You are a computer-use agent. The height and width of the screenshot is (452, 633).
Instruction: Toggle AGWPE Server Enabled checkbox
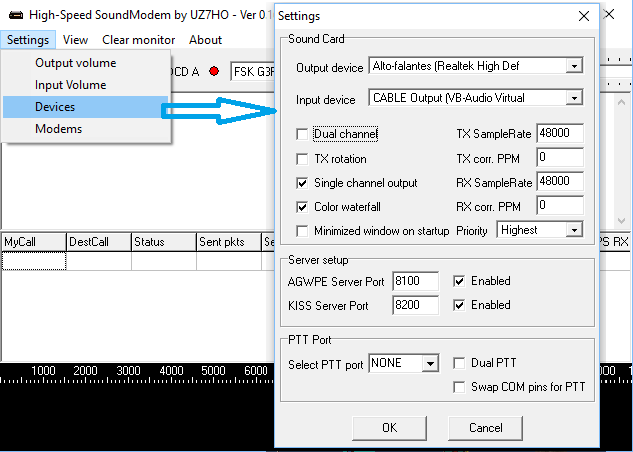click(x=459, y=281)
